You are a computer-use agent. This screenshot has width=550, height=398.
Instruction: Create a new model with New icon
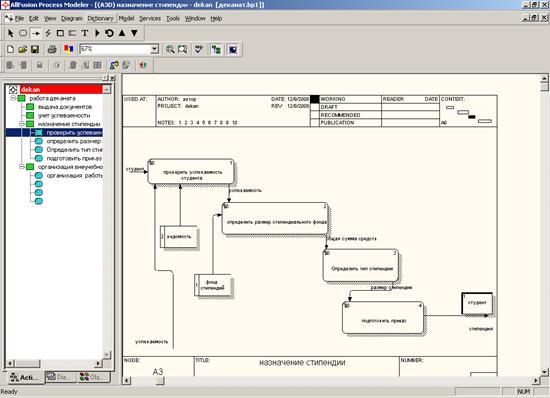click(11, 49)
